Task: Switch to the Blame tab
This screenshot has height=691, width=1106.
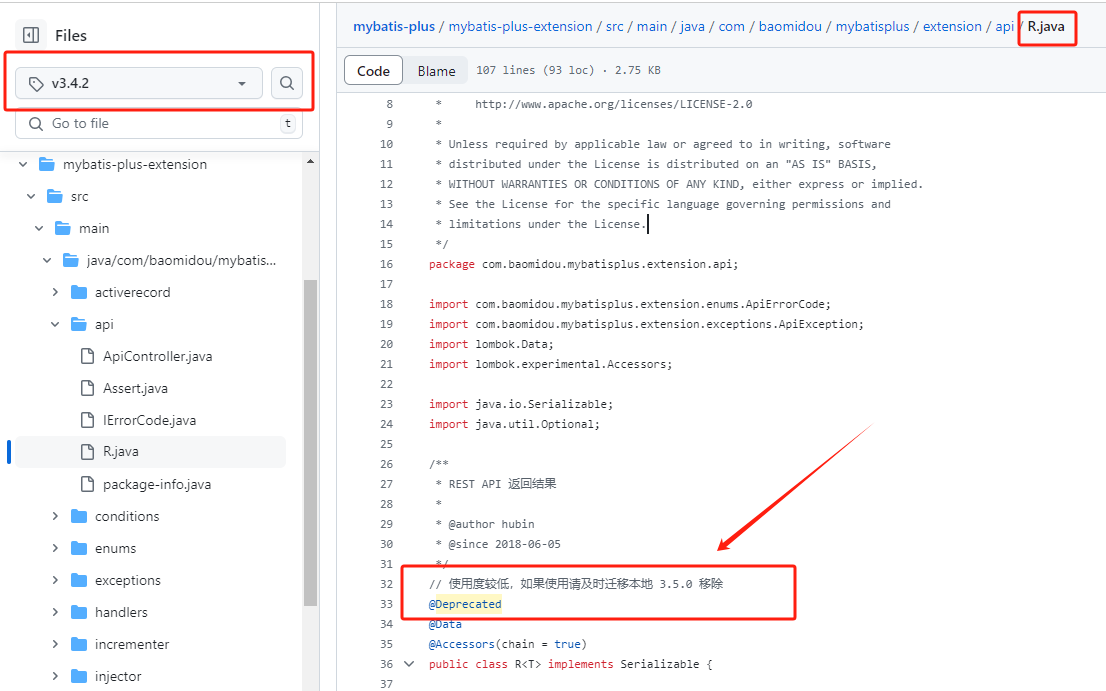Action: point(436,71)
